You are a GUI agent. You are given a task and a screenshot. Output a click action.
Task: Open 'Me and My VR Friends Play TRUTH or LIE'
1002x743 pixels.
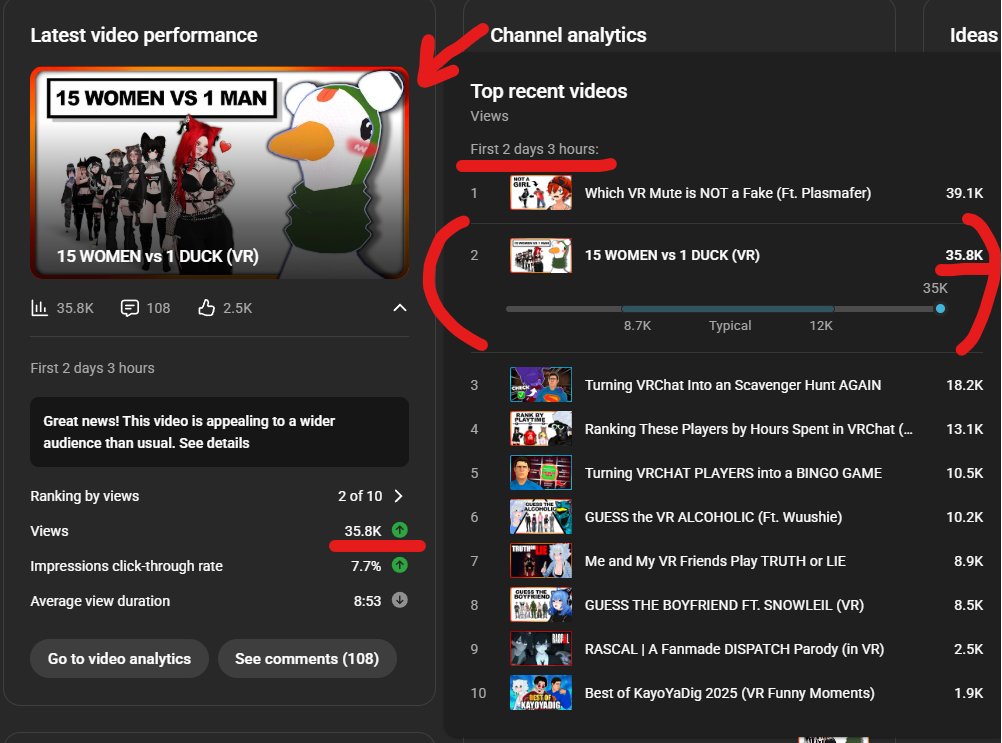715,561
